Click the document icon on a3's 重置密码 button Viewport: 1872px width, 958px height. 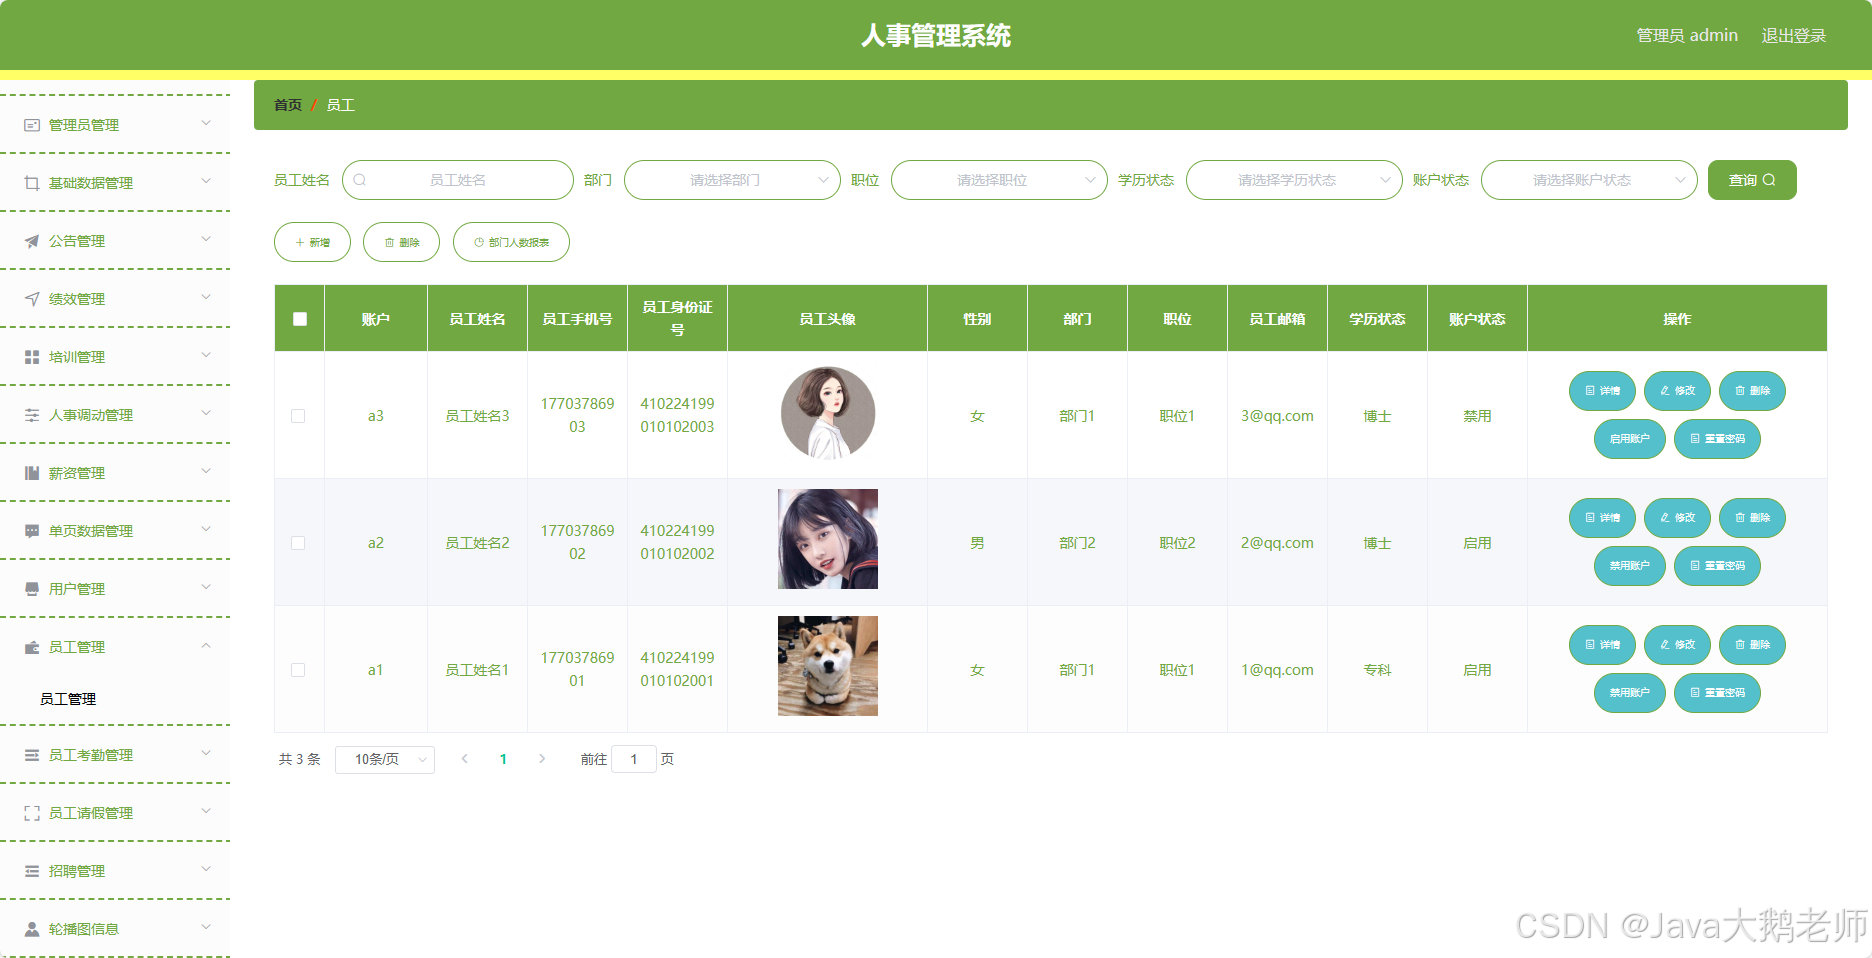click(x=1695, y=439)
